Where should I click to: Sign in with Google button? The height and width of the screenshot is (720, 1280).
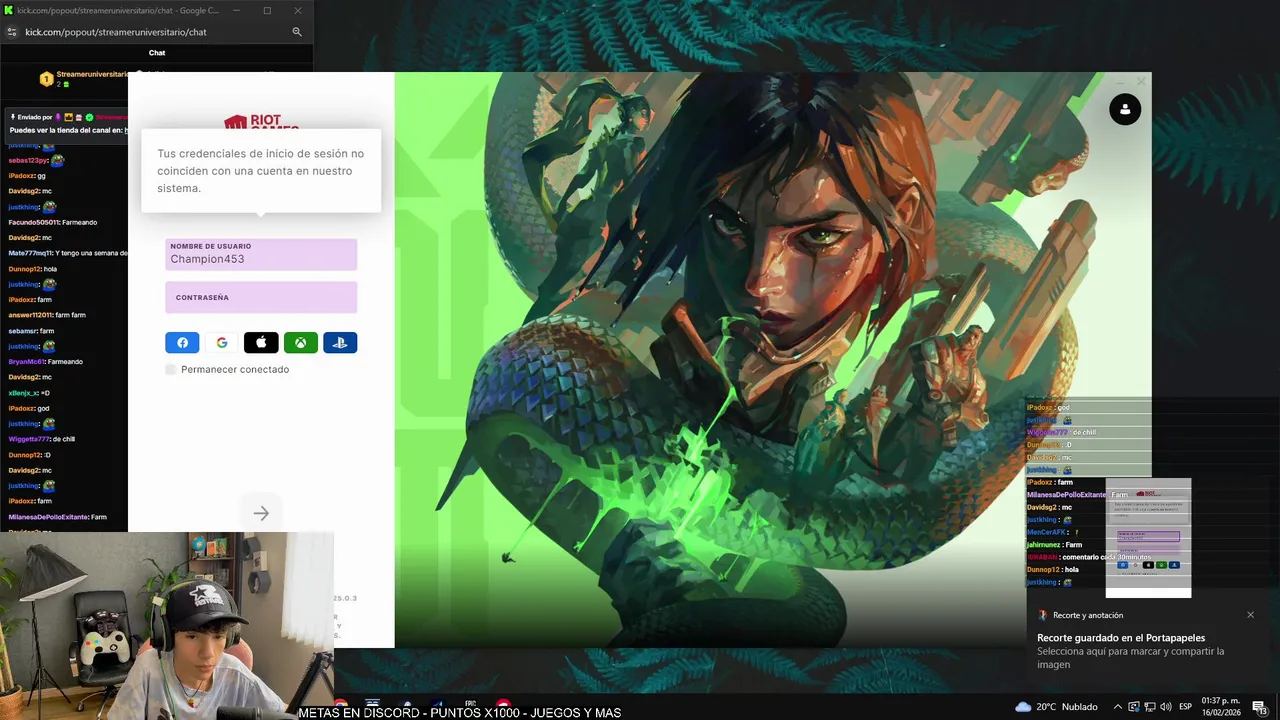222,343
